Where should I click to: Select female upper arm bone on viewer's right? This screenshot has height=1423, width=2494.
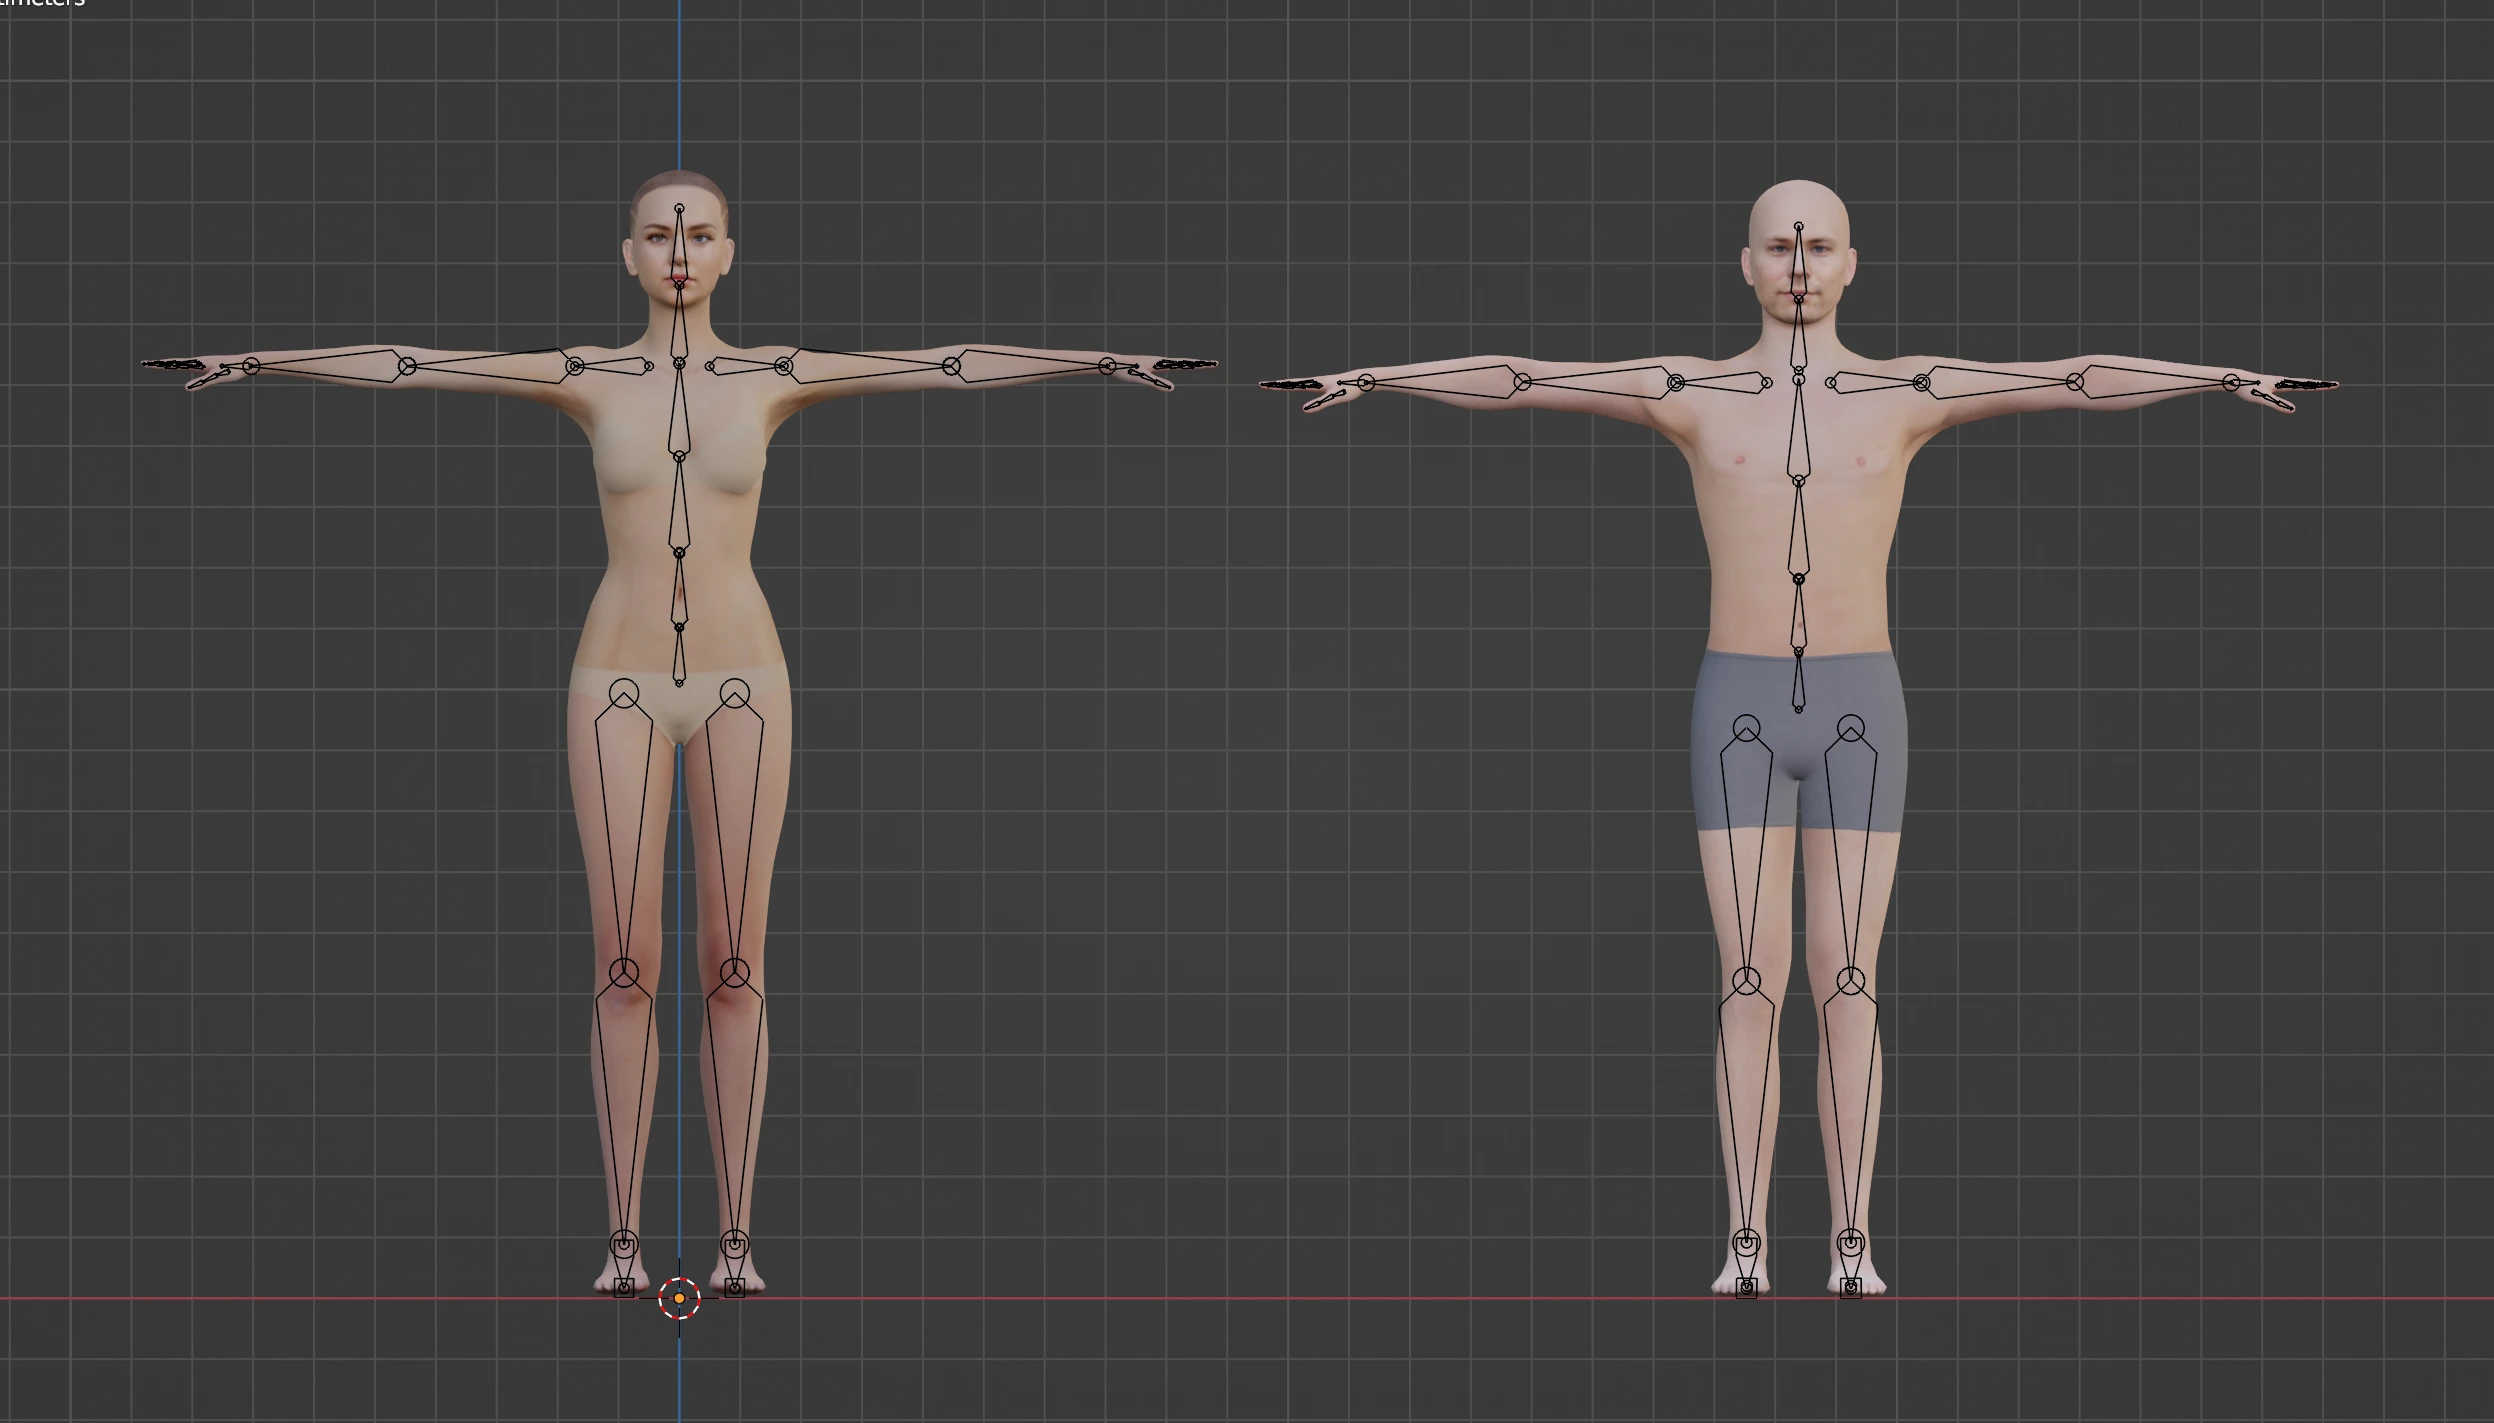[868, 365]
